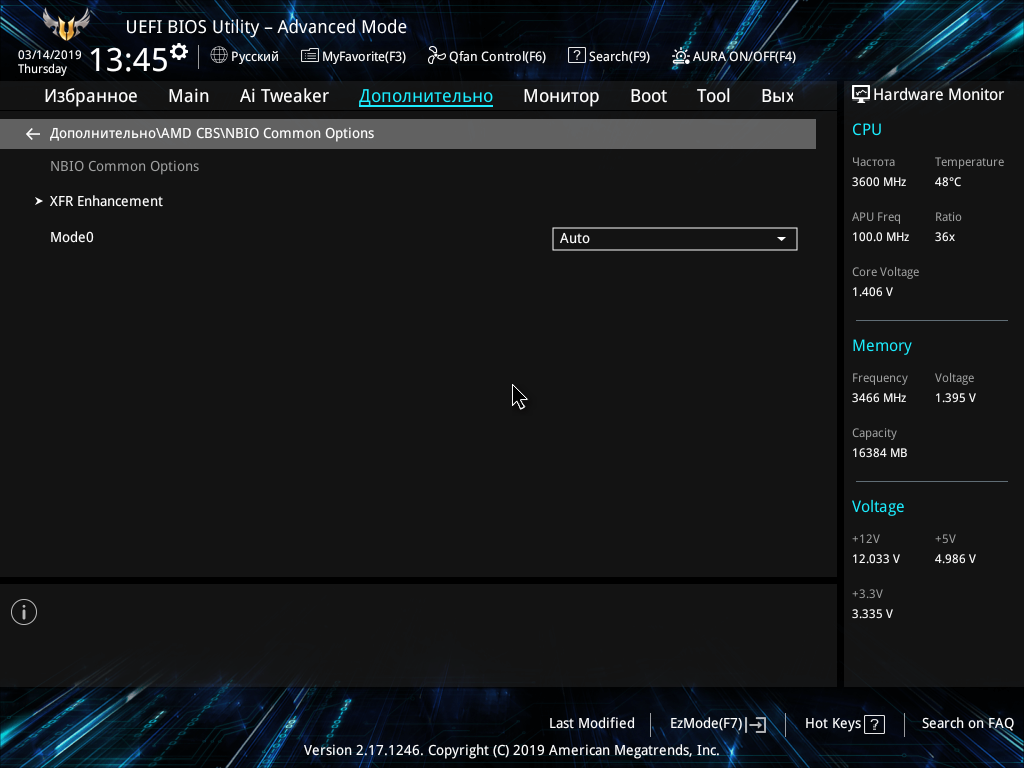Click the memory frequency 3466 MHz value
Viewport: 1024px width, 768px height.
[879, 398]
